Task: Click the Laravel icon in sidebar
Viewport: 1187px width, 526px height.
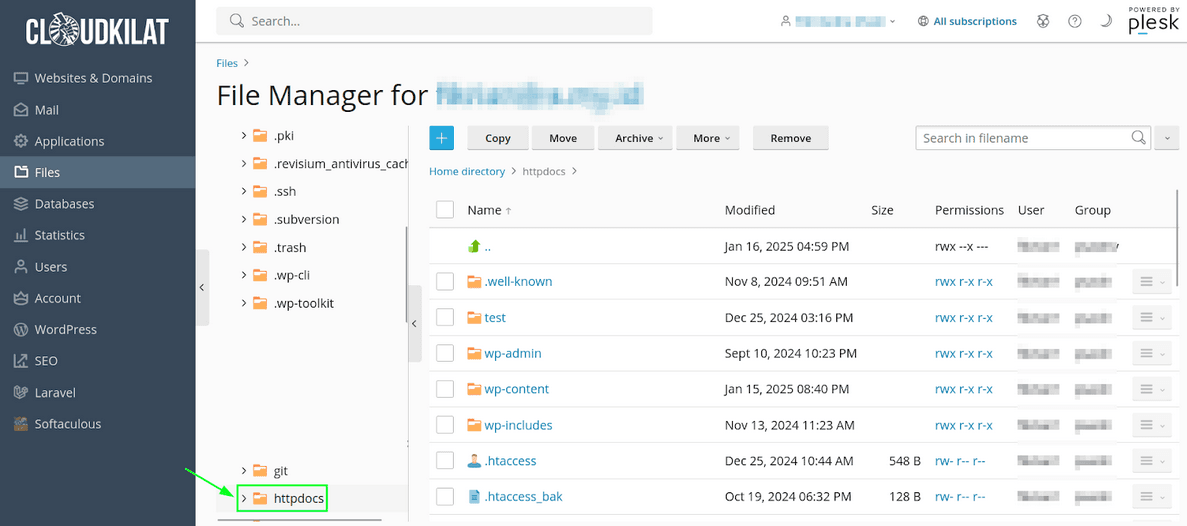Action: 20,393
